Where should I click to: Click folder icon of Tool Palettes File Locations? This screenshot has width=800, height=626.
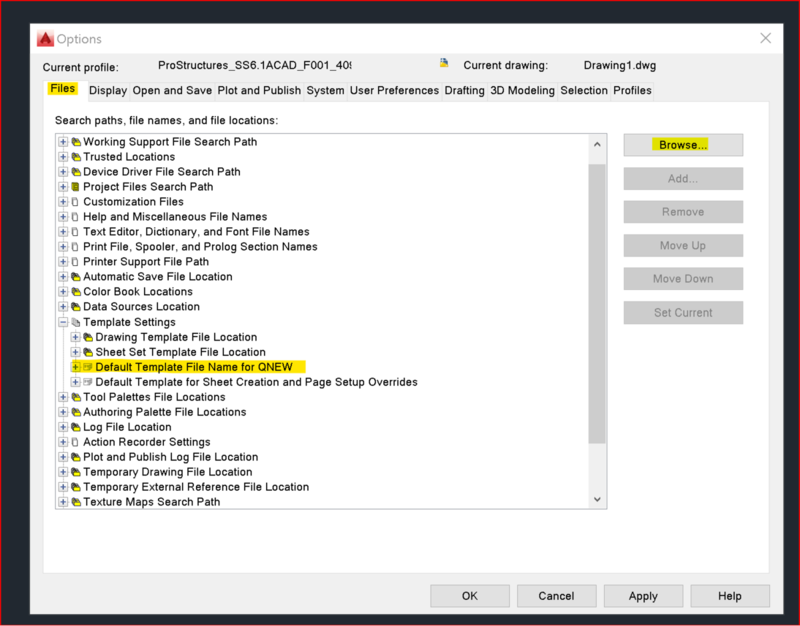tap(76, 397)
